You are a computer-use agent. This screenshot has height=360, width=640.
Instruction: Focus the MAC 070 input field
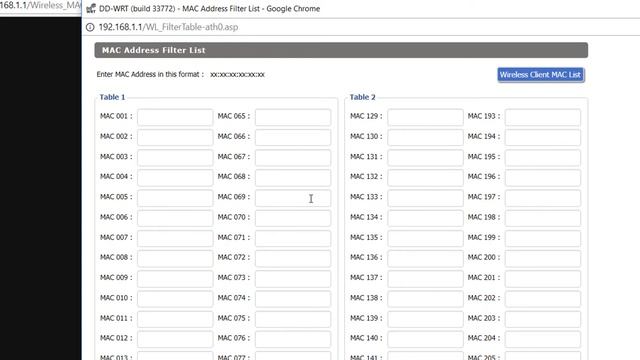[x=293, y=218]
